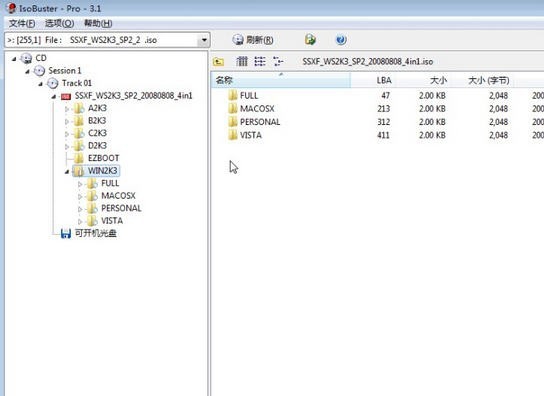Viewport: 544px width, 396px height.
Task: Select the WIN2K3 folder icon in tree
Action: pyautogui.click(x=79, y=171)
